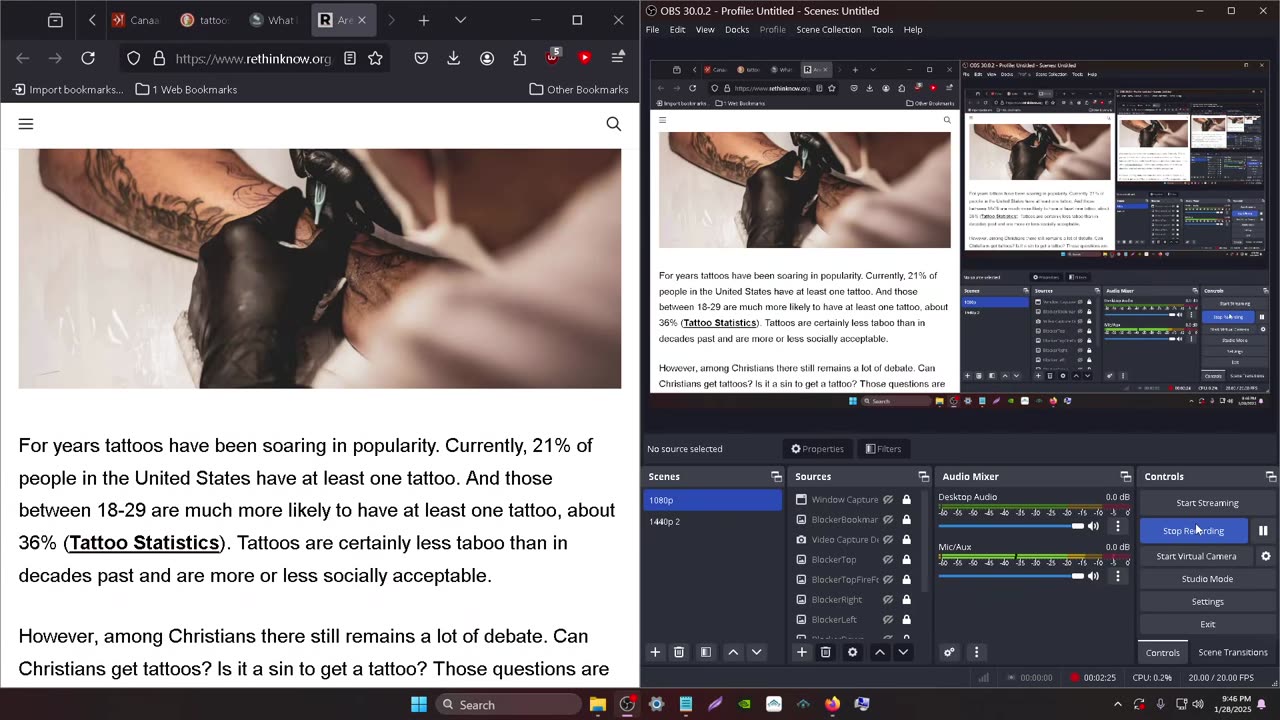Open Tattoo Statistics link on webpage

[x=144, y=543]
